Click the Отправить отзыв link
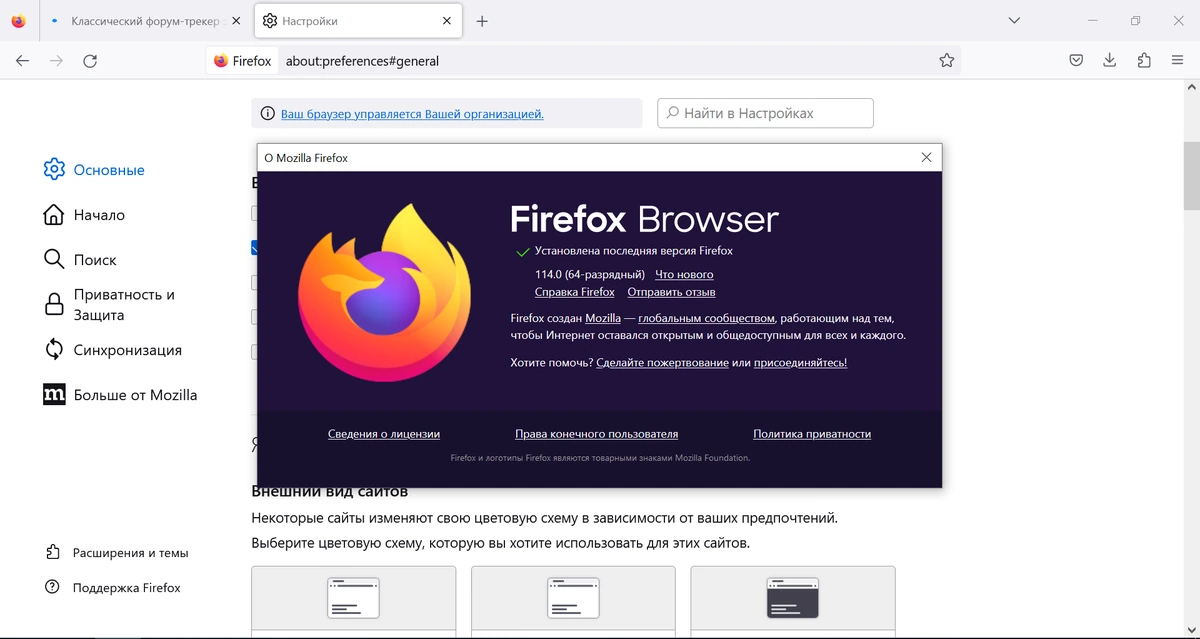Viewport: 1200px width, 639px height. 671,292
